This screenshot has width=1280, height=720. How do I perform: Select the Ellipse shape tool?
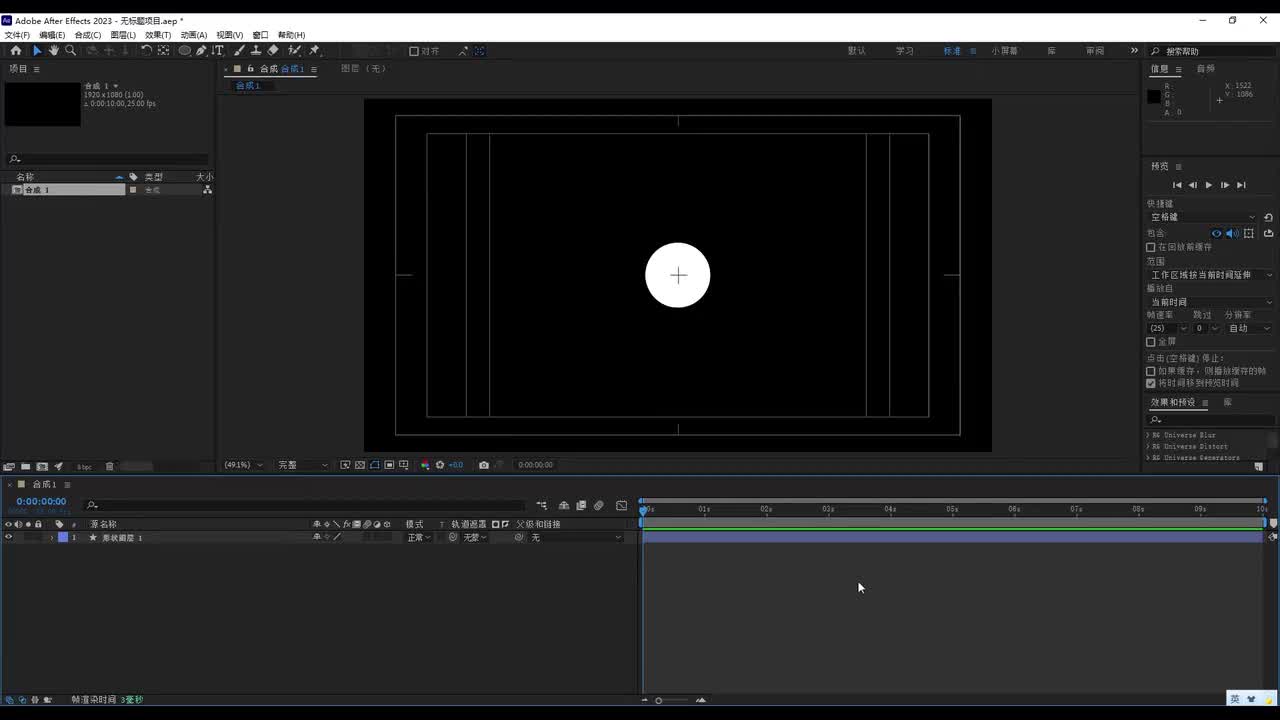(x=185, y=50)
